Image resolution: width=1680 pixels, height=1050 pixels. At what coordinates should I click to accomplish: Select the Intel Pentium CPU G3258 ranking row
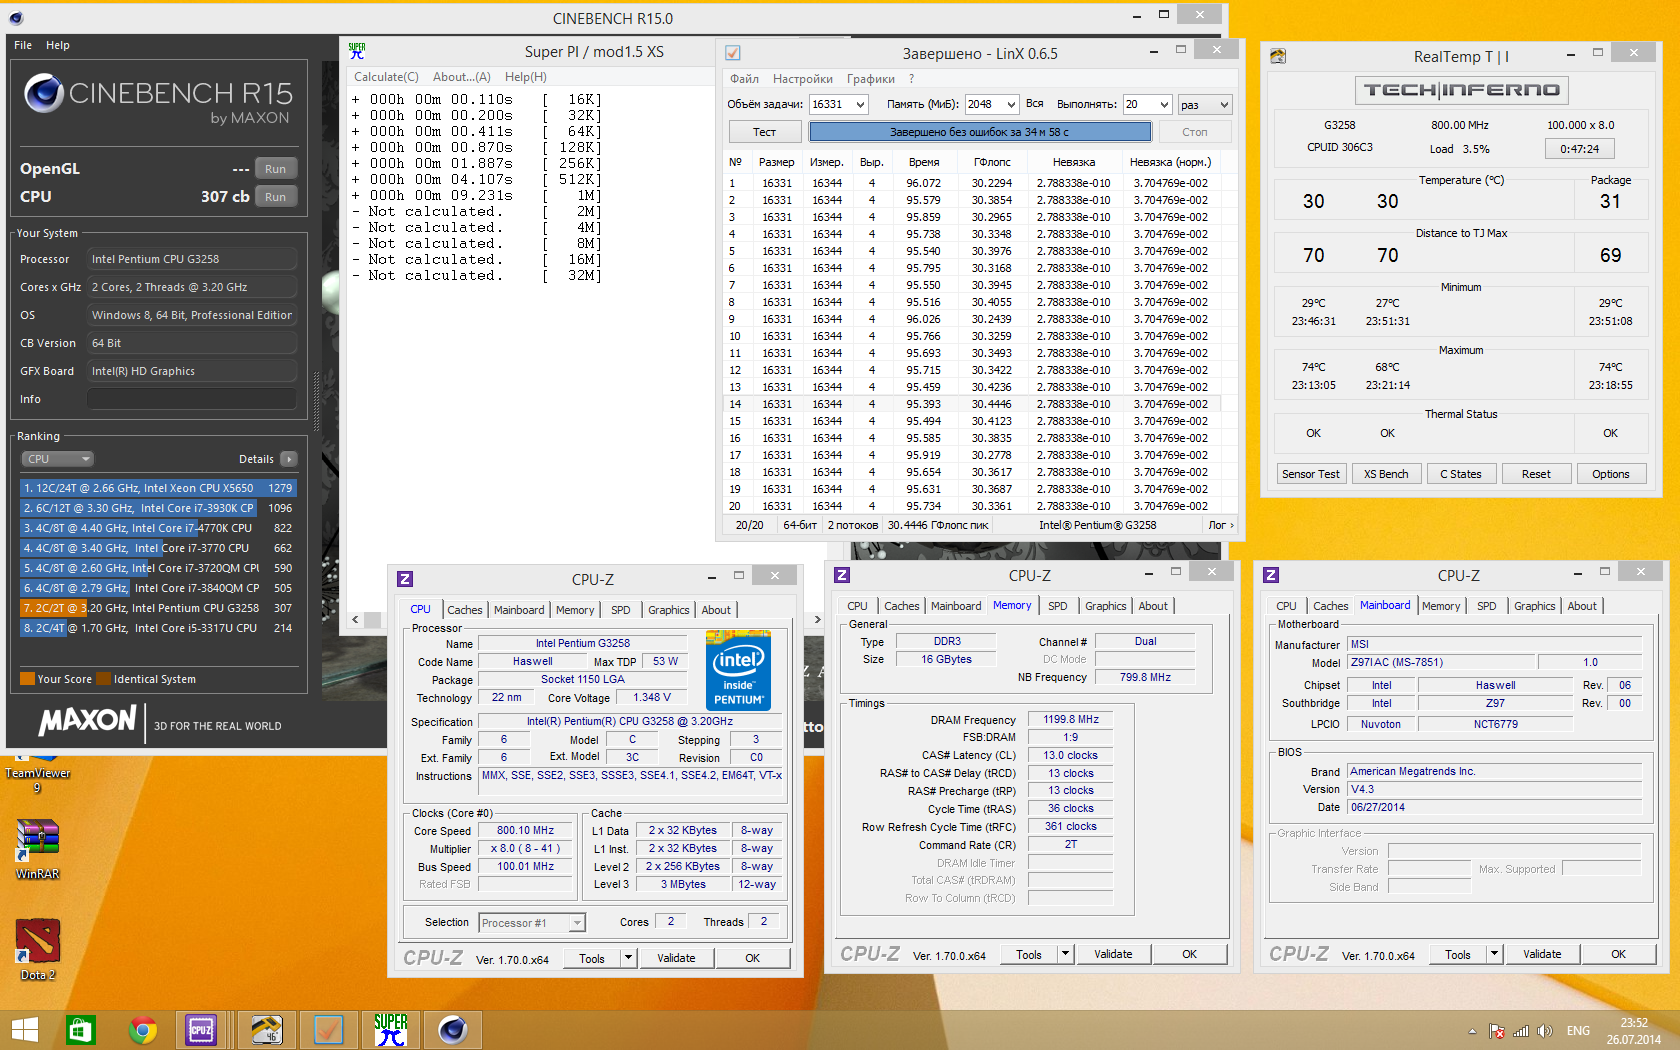tap(158, 608)
